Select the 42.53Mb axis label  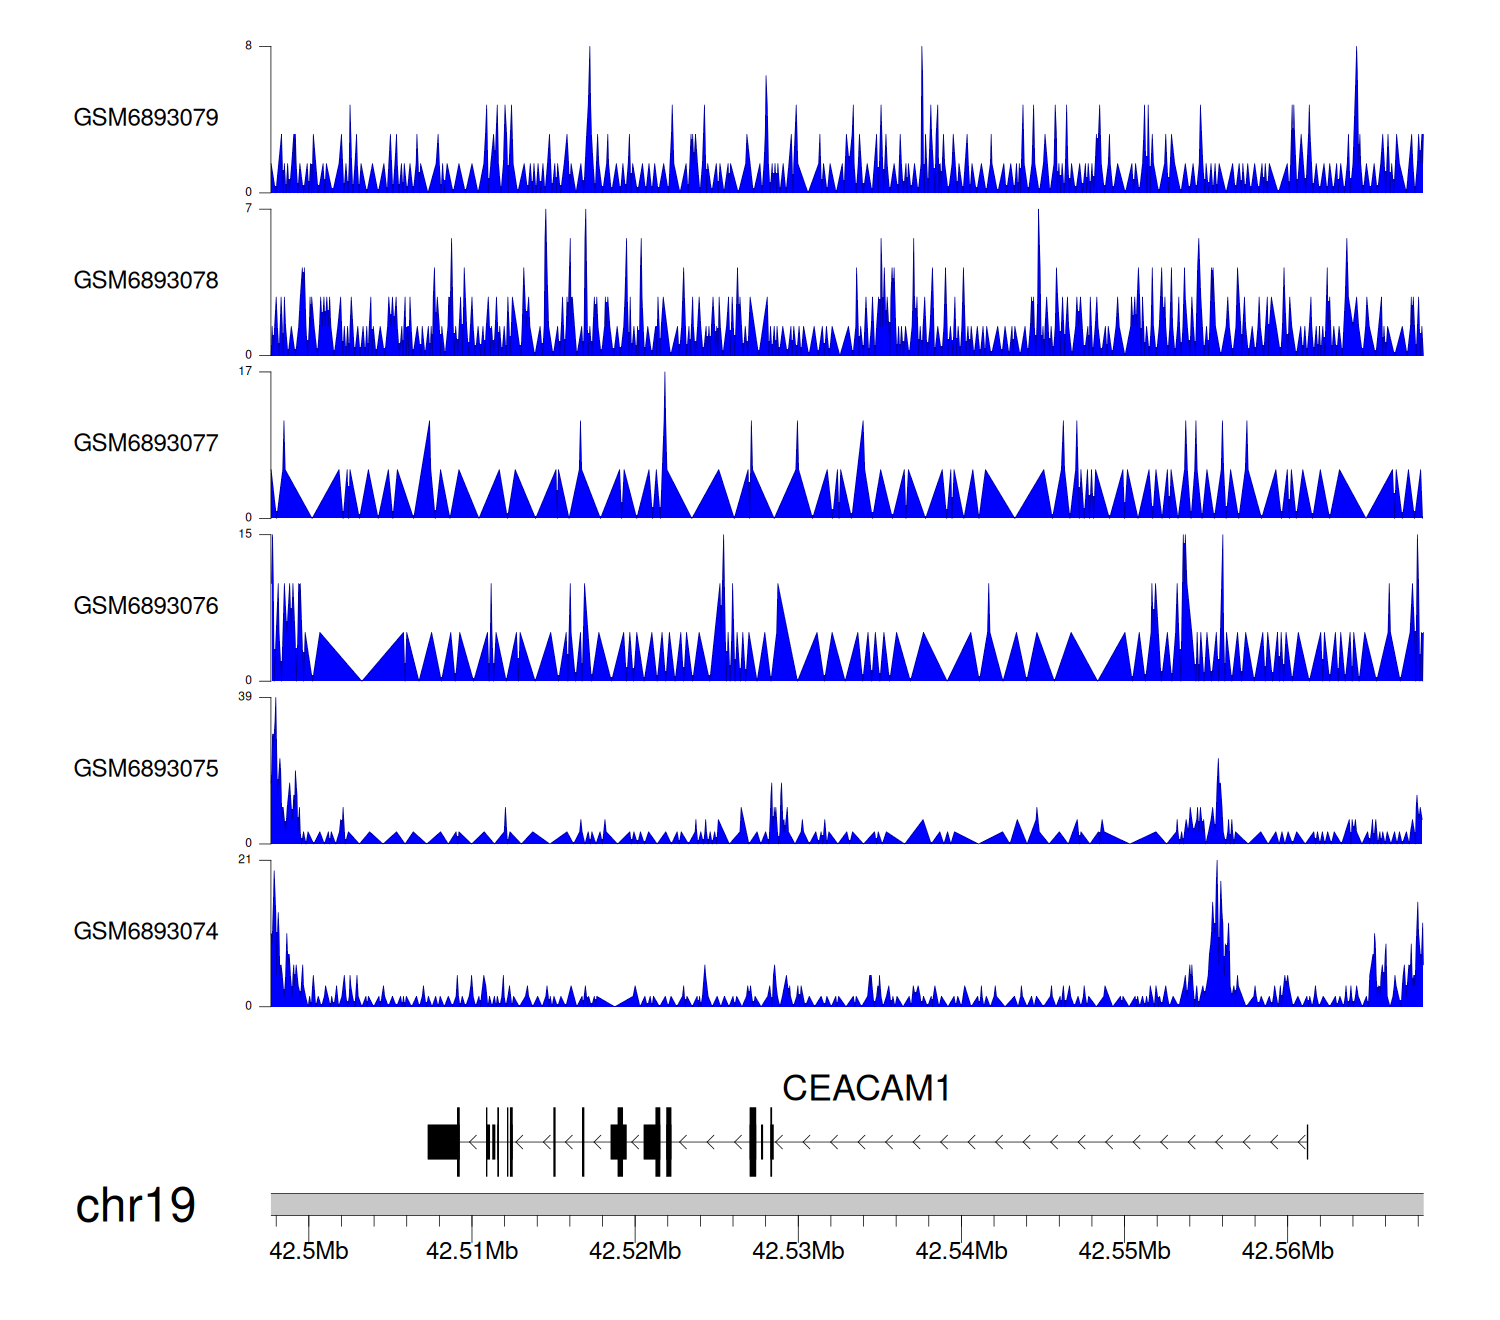click(x=798, y=1251)
